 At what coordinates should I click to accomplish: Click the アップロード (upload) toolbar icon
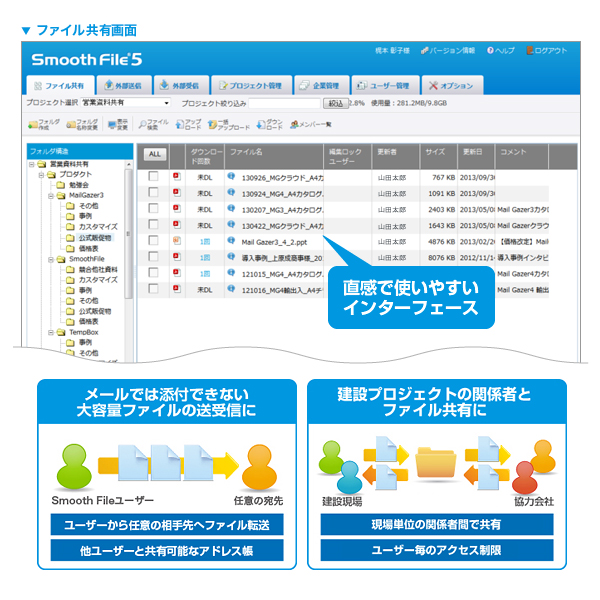click(x=188, y=125)
